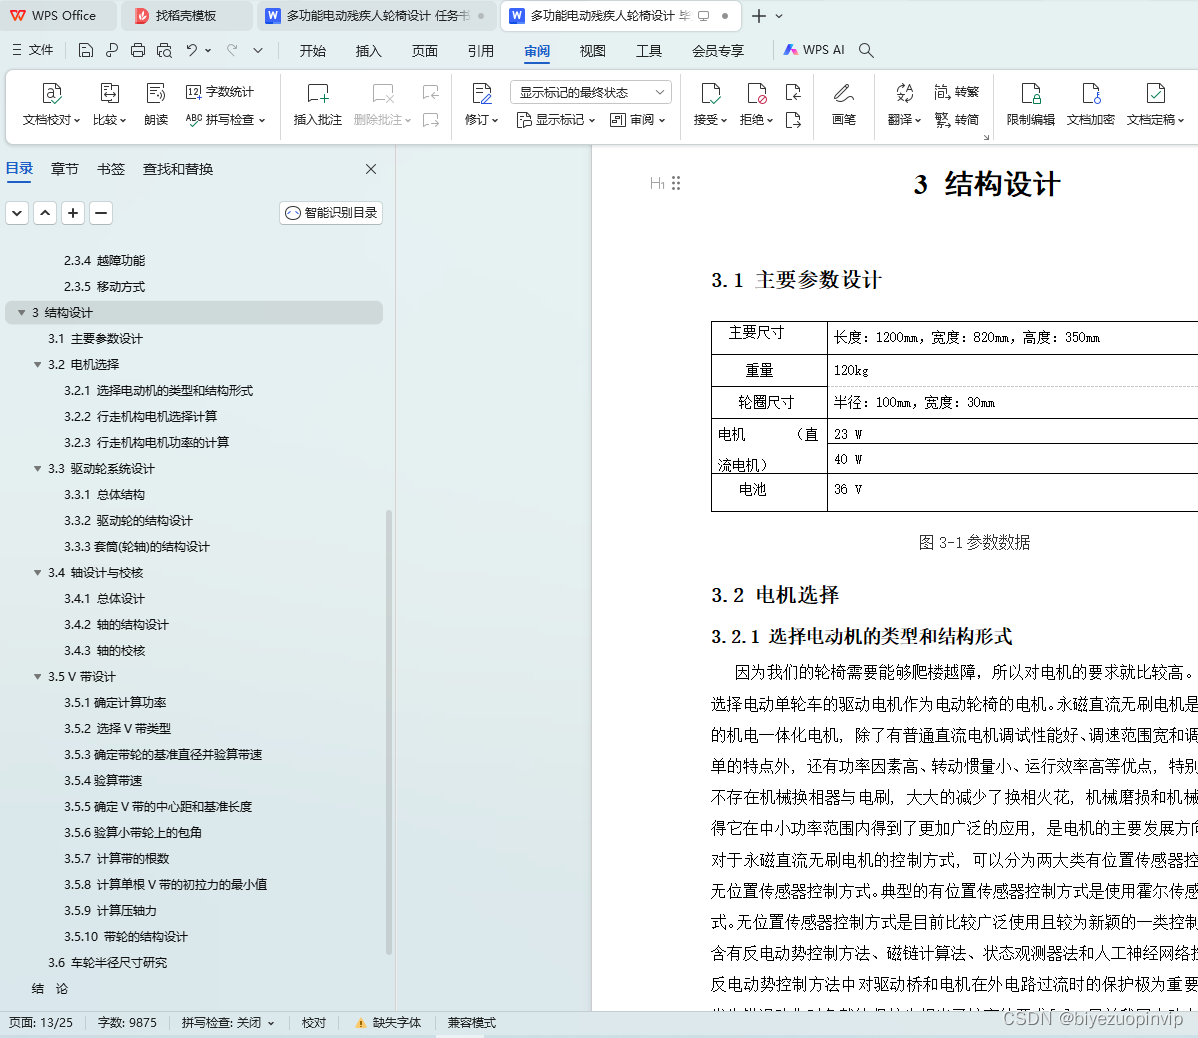Image resolution: width=1198 pixels, height=1038 pixels.
Task: Click the 智能识别目录 button
Action: (331, 213)
